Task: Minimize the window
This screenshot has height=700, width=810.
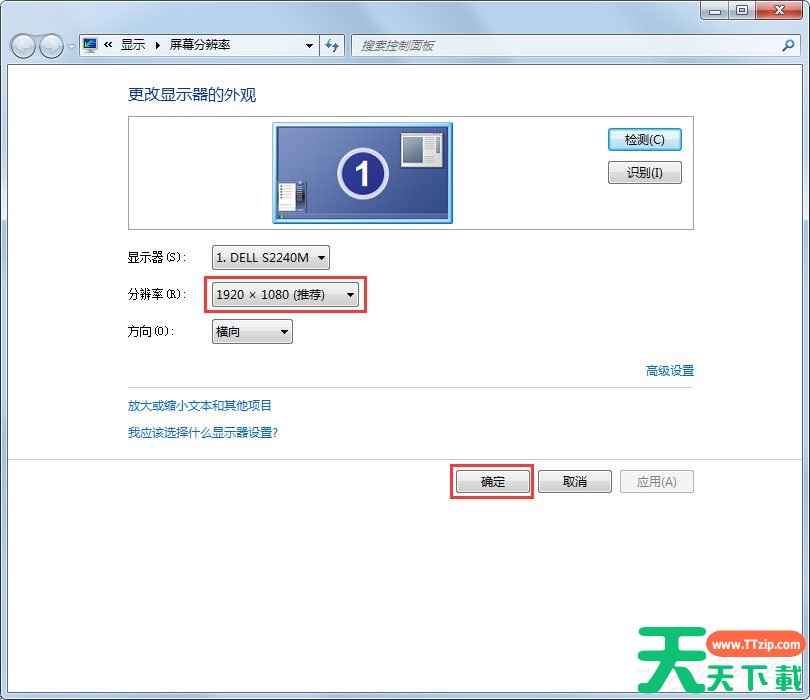Action: point(715,10)
